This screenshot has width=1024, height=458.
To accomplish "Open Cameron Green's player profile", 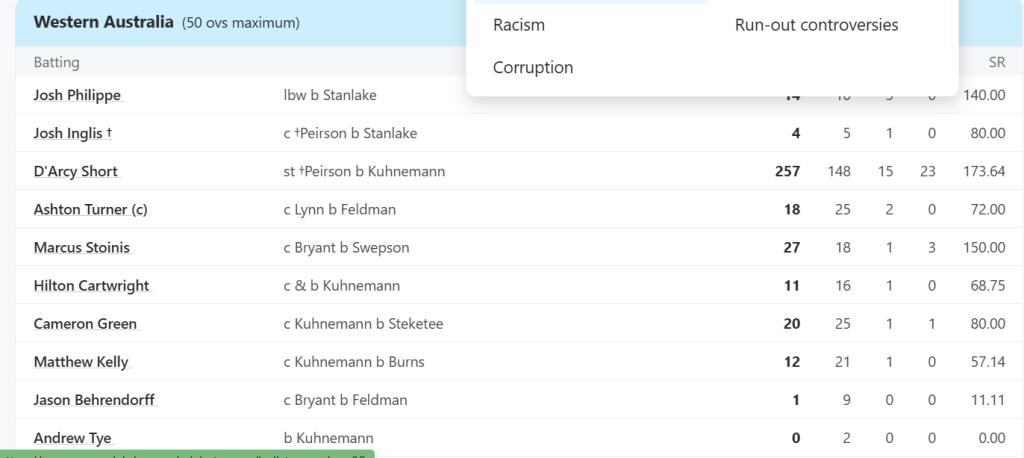I will (85, 323).
